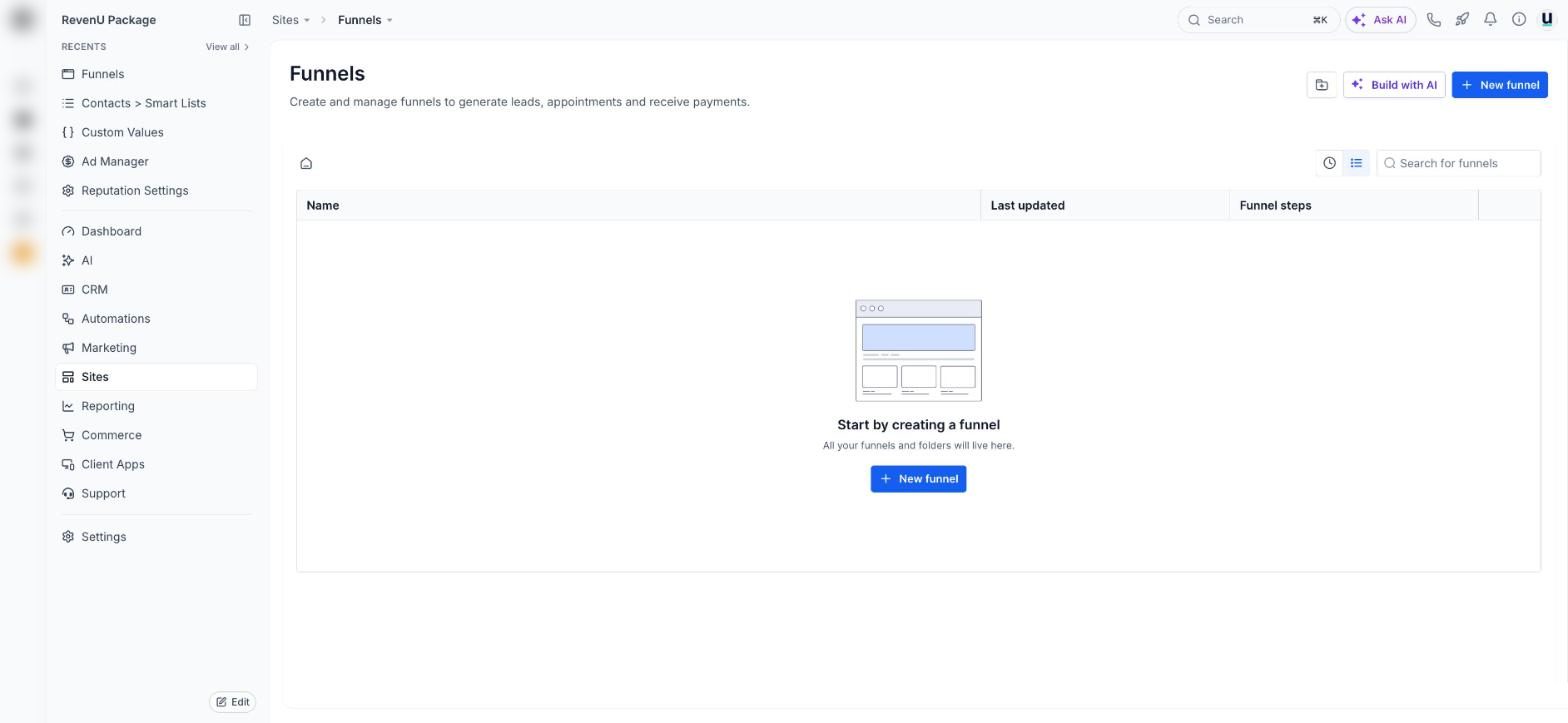The width and height of the screenshot is (1568, 723).
Task: Focus the global Search field
Action: tap(1258, 20)
